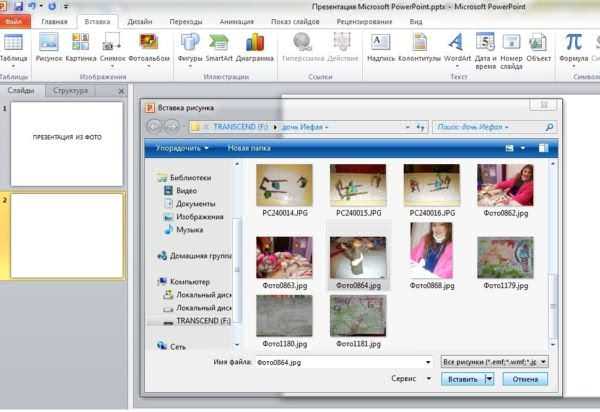Open the file name history dropdown

[x=428, y=362]
